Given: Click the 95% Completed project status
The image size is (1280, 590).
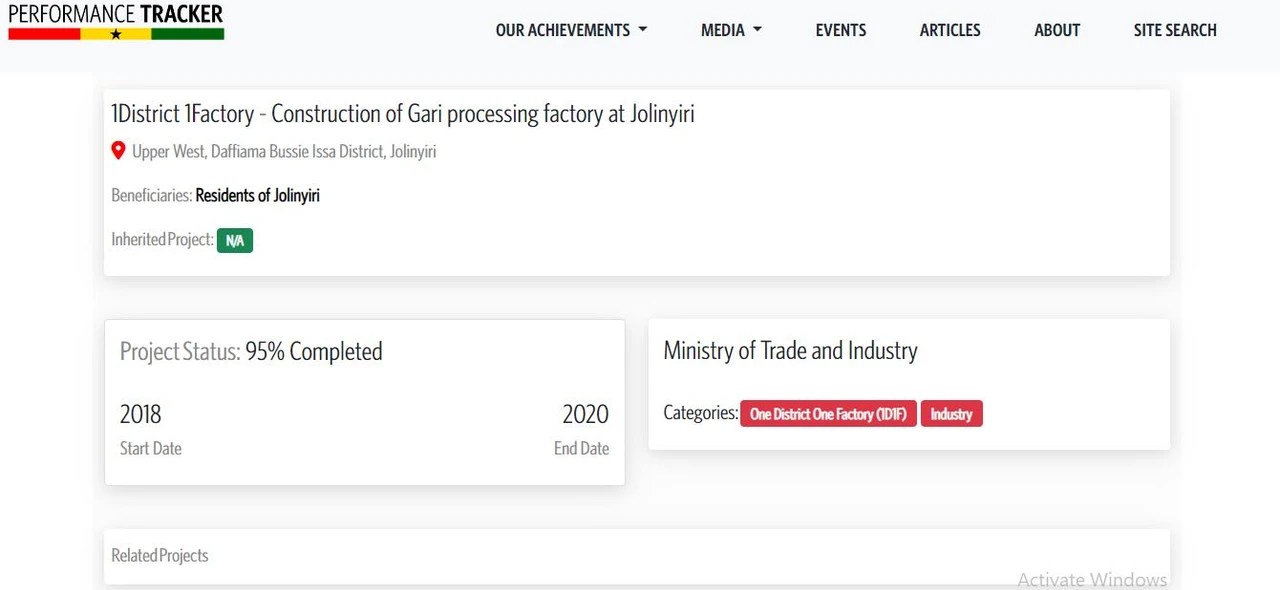Looking at the screenshot, I should pyautogui.click(x=314, y=352).
